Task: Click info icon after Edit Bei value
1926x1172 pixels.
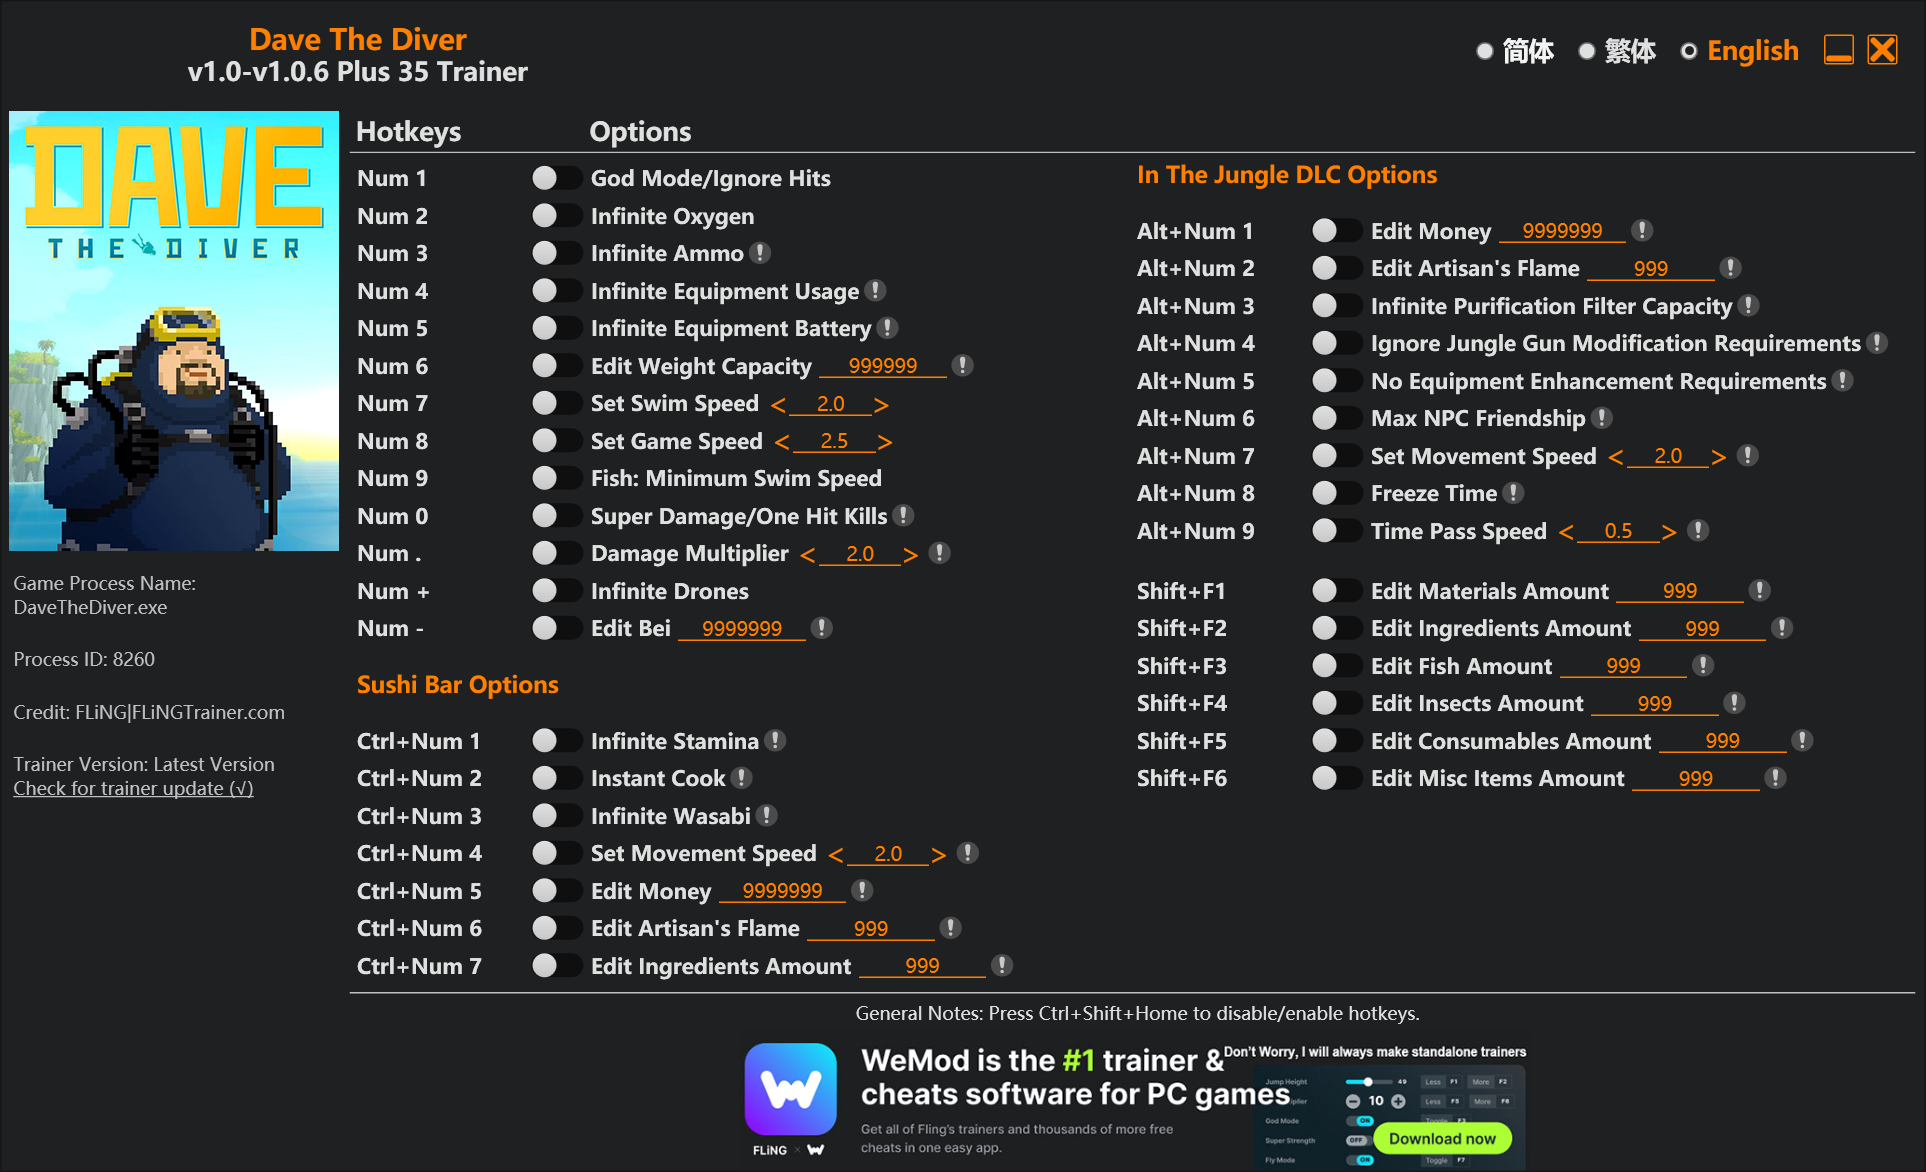Action: tap(821, 628)
